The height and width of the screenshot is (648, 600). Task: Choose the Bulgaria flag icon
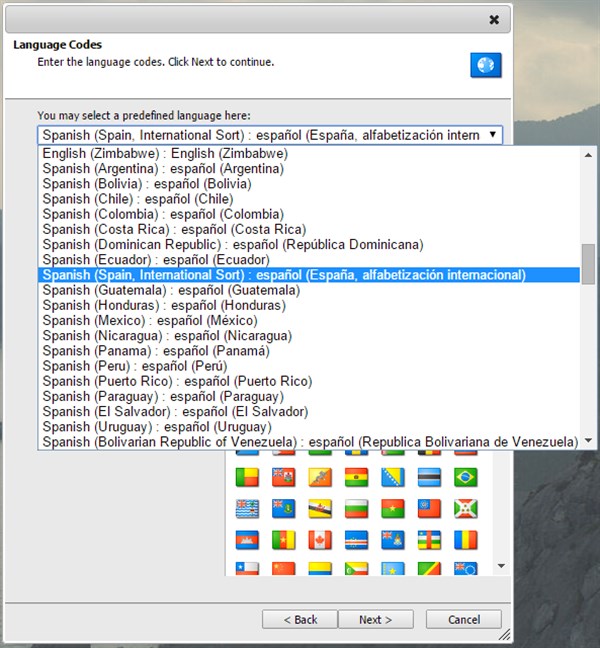[356, 509]
